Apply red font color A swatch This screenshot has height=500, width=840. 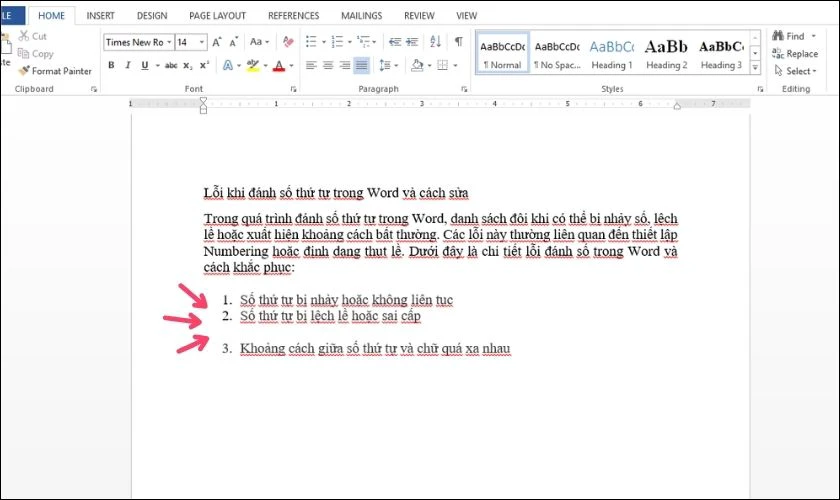[x=279, y=65]
